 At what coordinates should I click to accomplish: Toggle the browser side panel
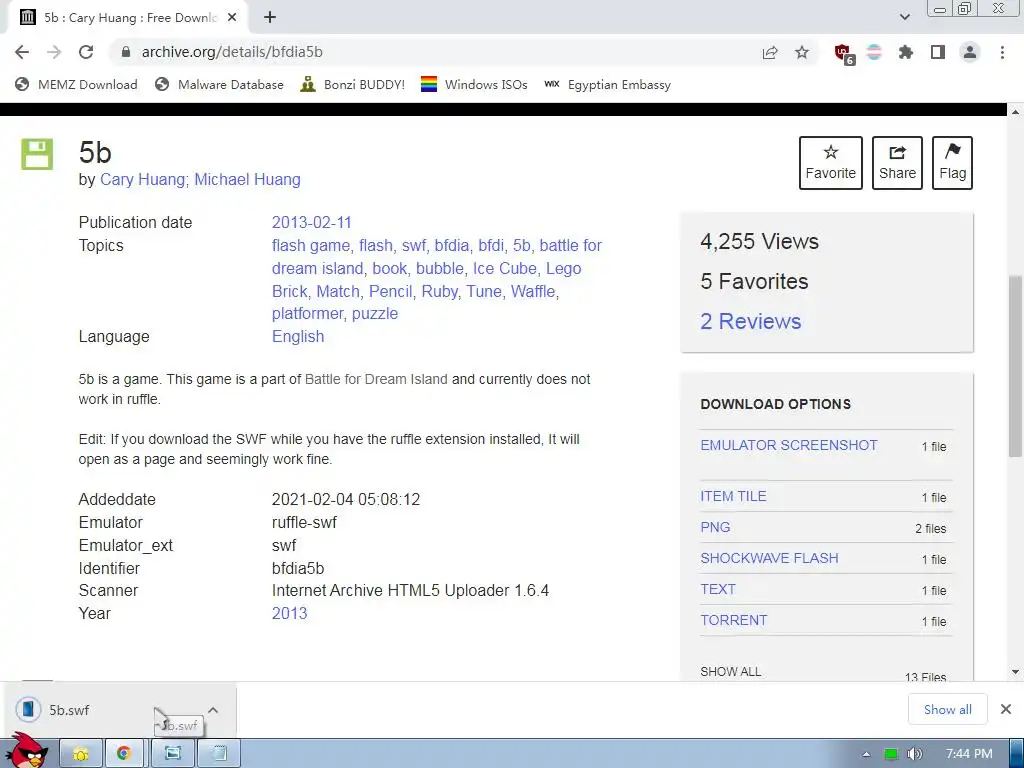[x=938, y=52]
